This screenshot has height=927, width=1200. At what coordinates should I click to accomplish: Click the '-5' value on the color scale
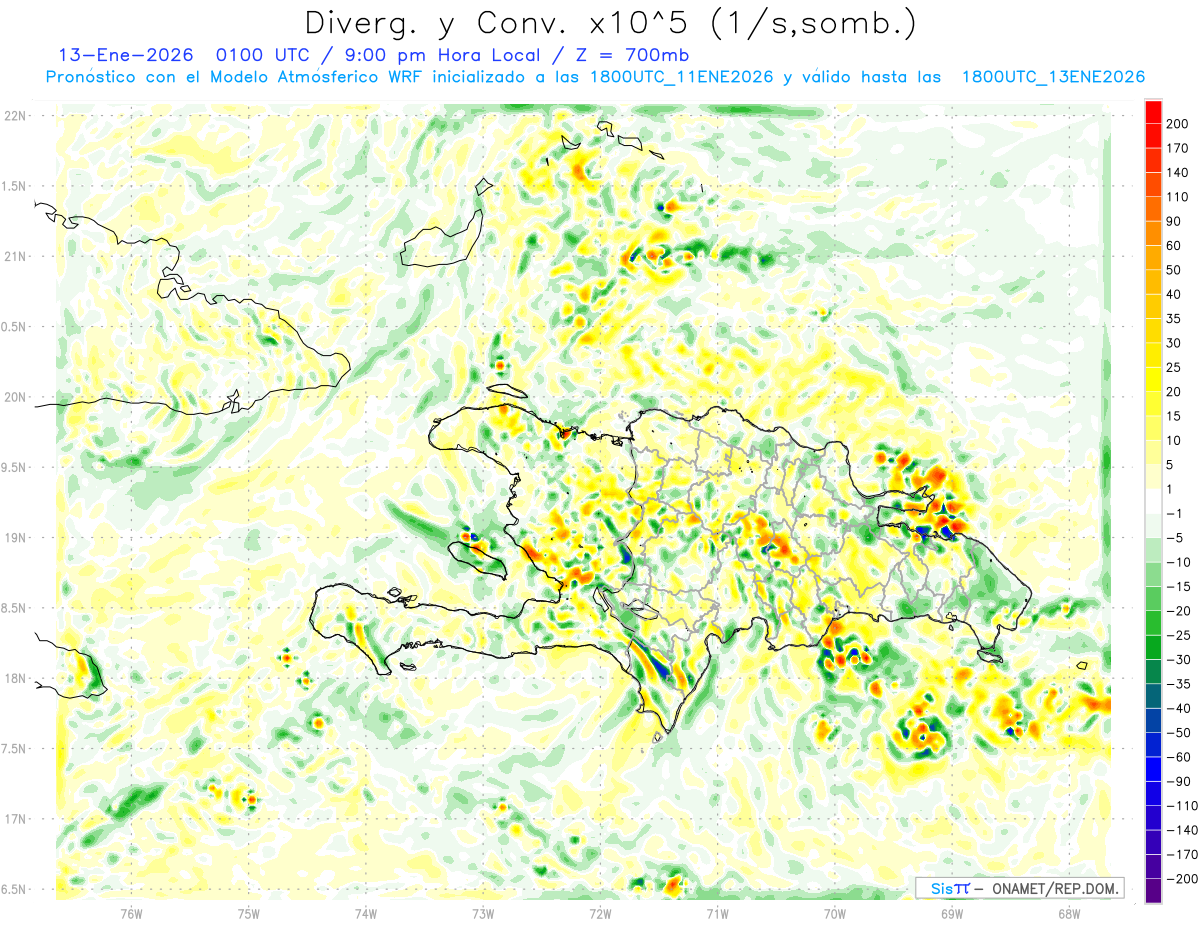[x=1174, y=537]
